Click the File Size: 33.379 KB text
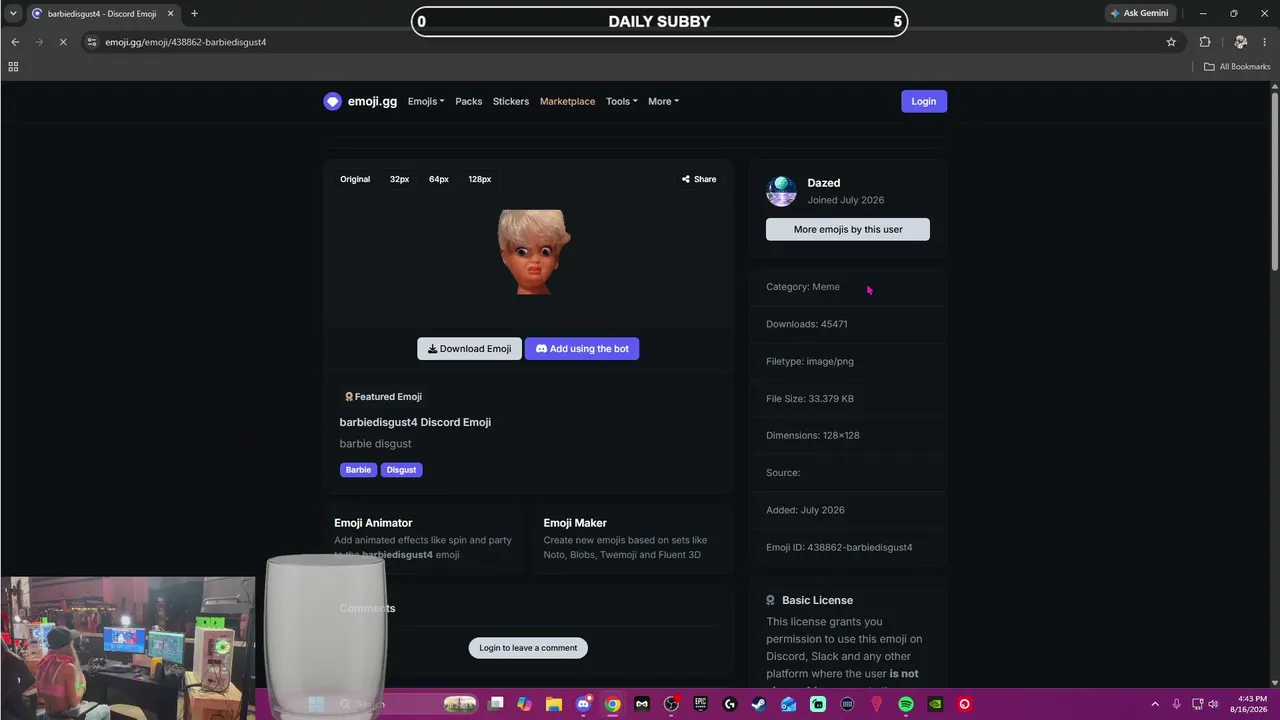 (x=810, y=398)
